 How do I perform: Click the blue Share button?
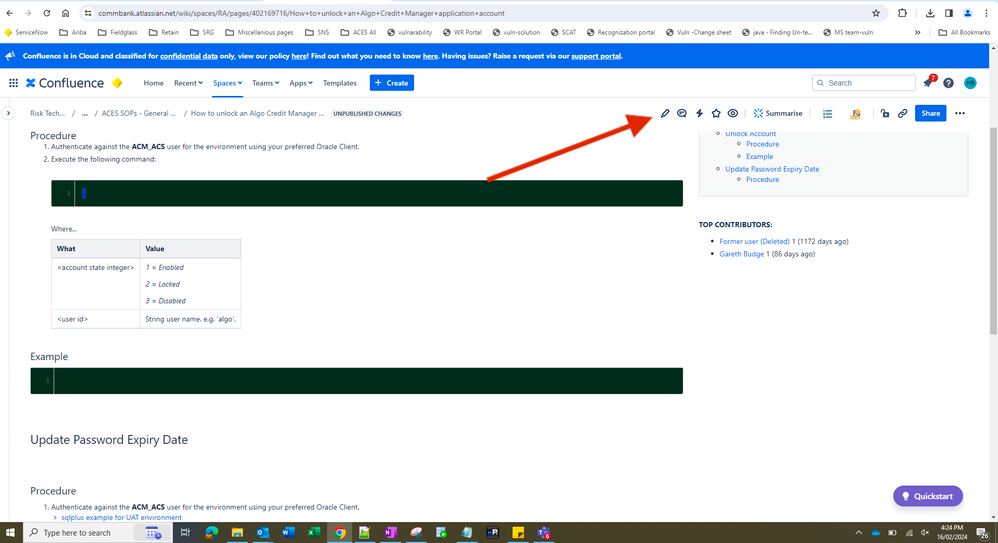point(930,113)
